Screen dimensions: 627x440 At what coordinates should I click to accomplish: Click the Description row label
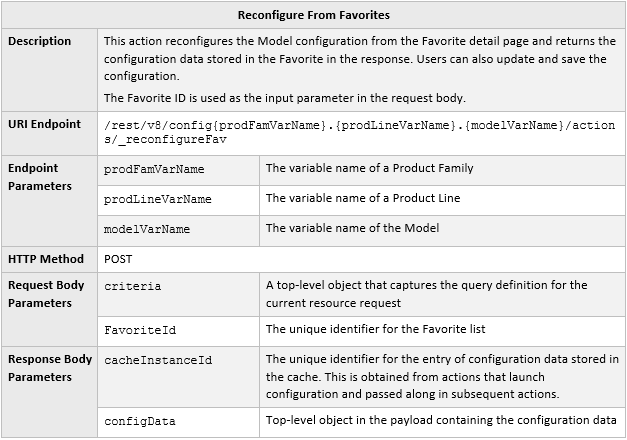(x=40, y=41)
